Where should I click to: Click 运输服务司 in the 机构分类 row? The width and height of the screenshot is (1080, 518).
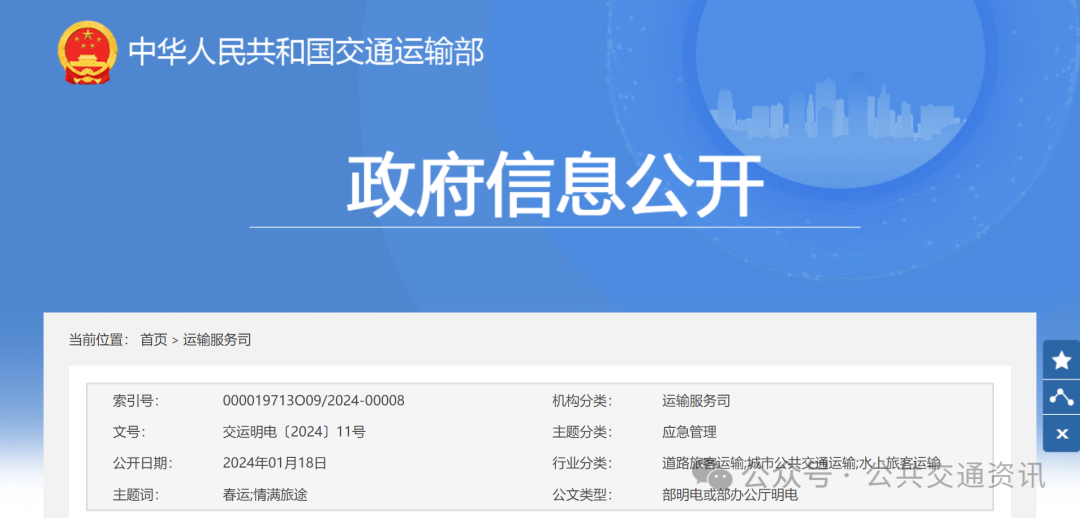click(x=696, y=401)
